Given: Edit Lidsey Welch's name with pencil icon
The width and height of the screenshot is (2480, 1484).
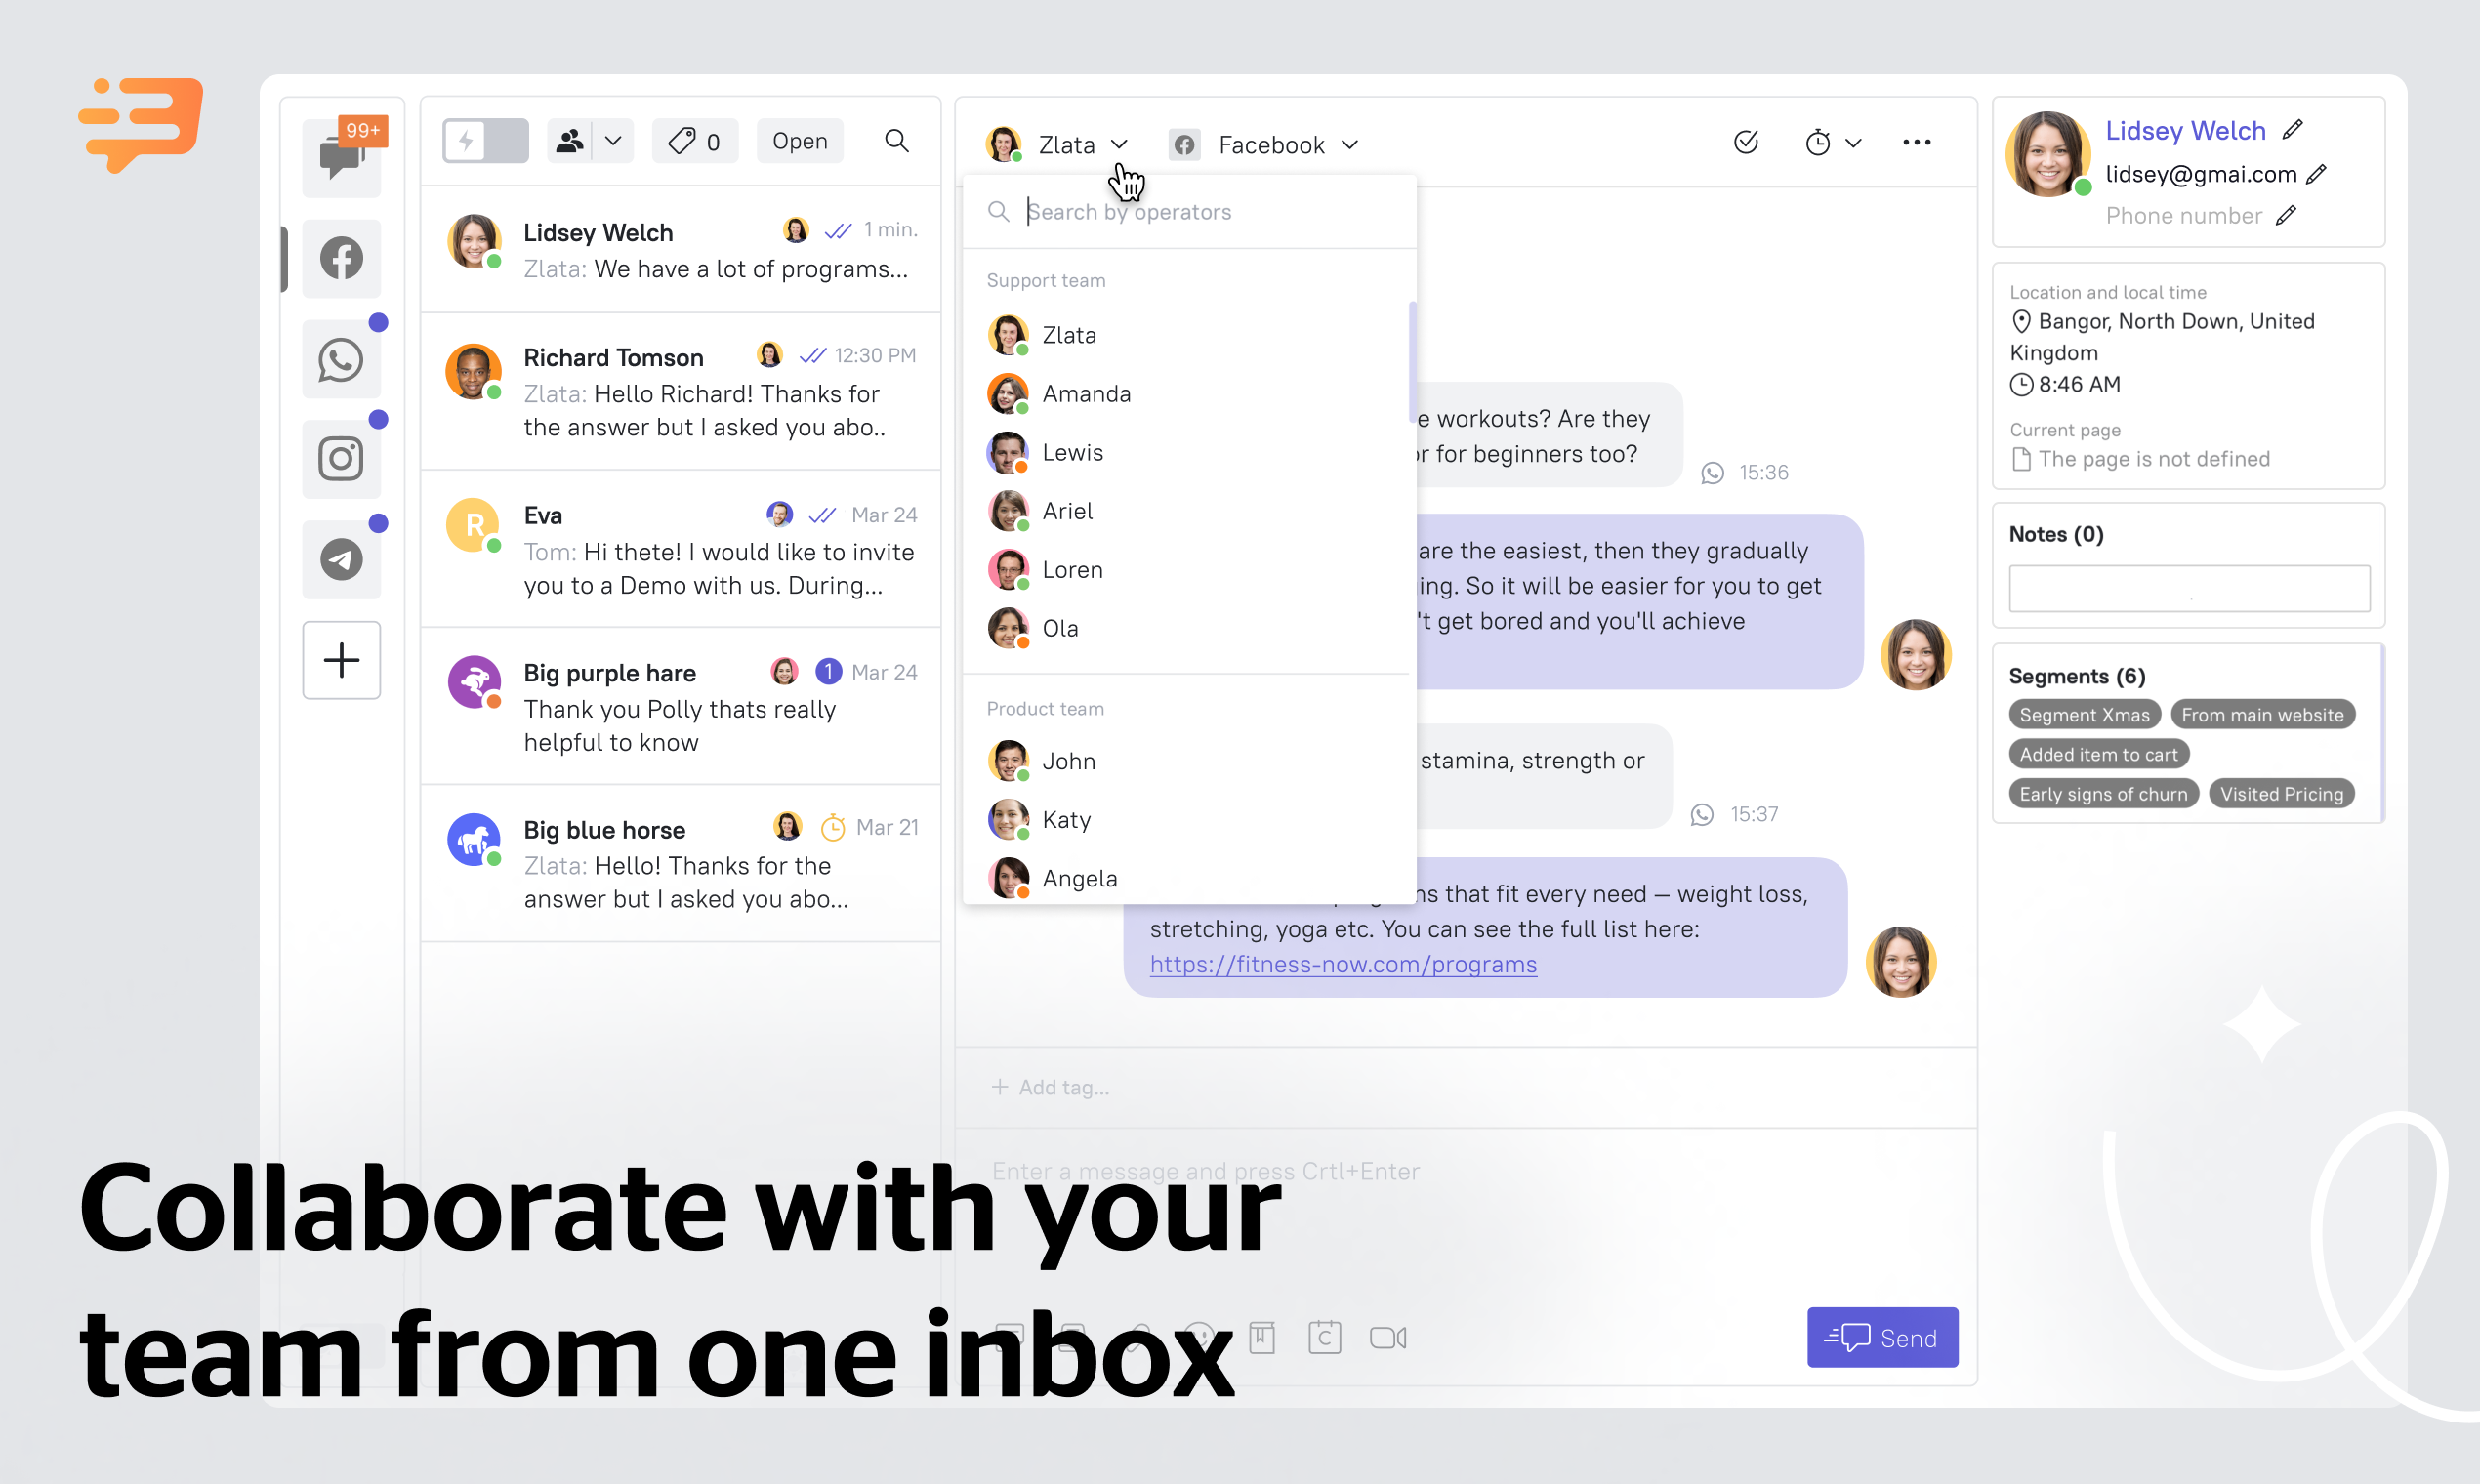Looking at the screenshot, I should [x=2293, y=130].
